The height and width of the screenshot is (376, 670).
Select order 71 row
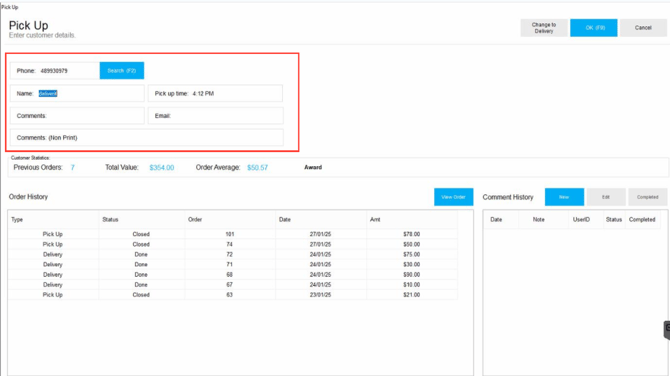233,264
